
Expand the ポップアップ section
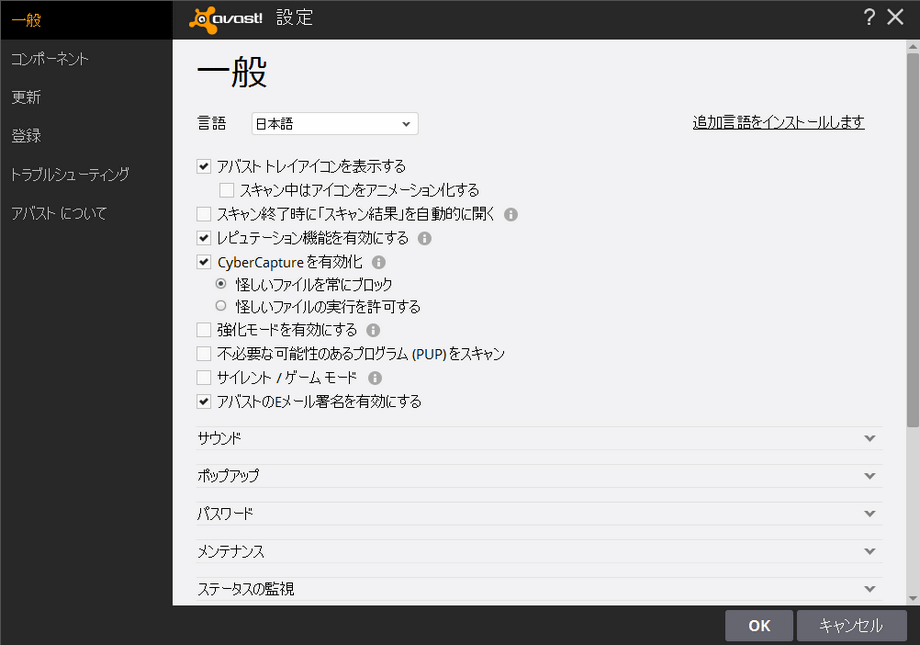point(539,476)
